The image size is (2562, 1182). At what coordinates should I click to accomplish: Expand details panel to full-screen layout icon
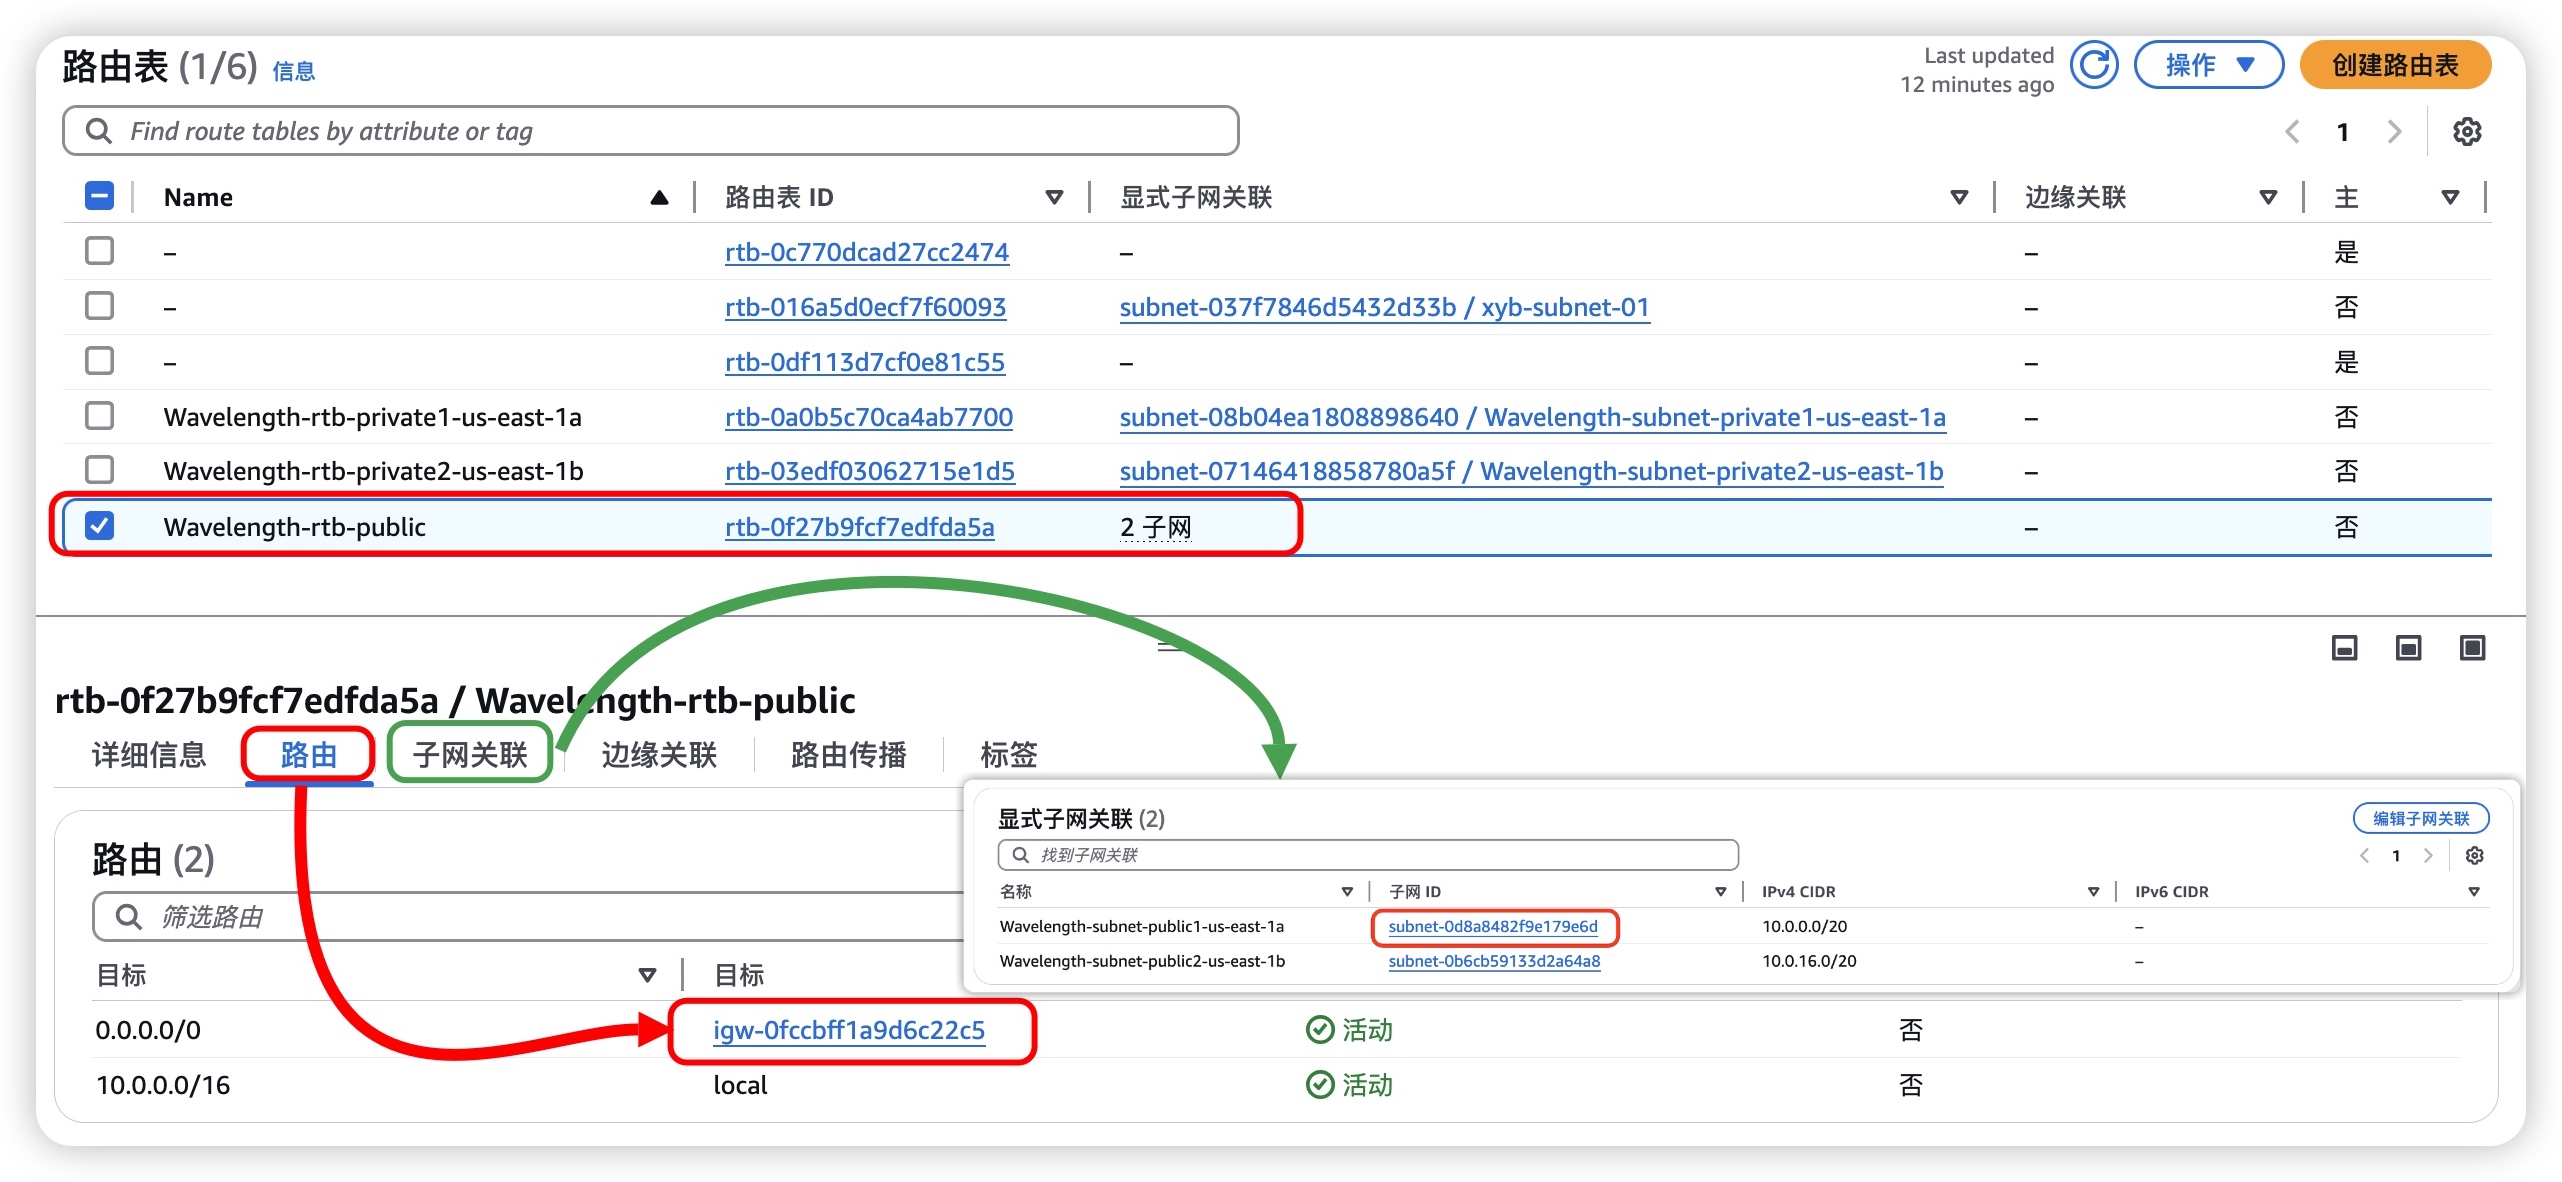coord(2472,648)
